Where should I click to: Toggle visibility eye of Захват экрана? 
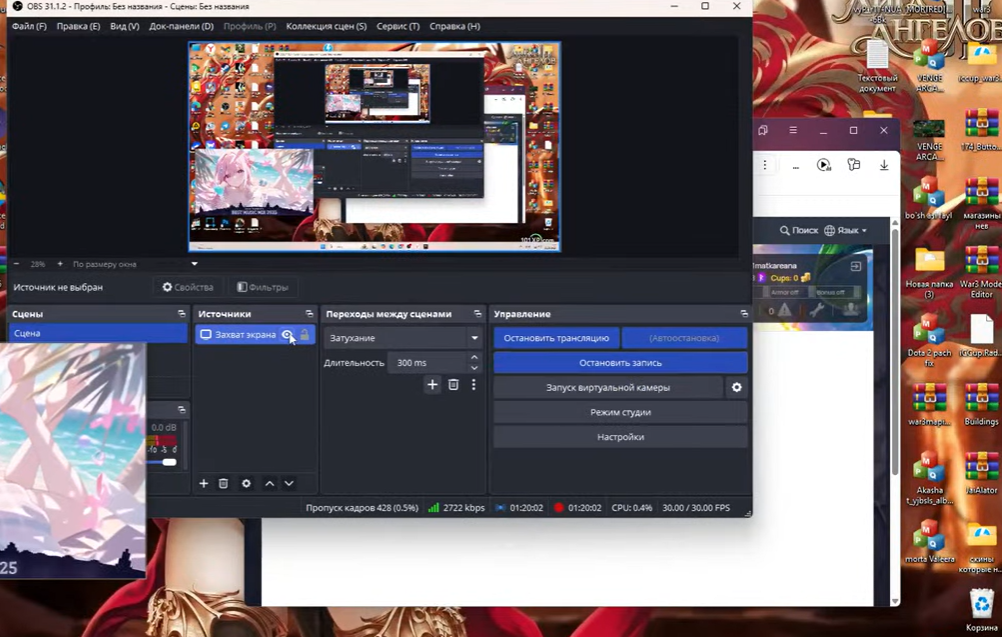[x=287, y=335]
